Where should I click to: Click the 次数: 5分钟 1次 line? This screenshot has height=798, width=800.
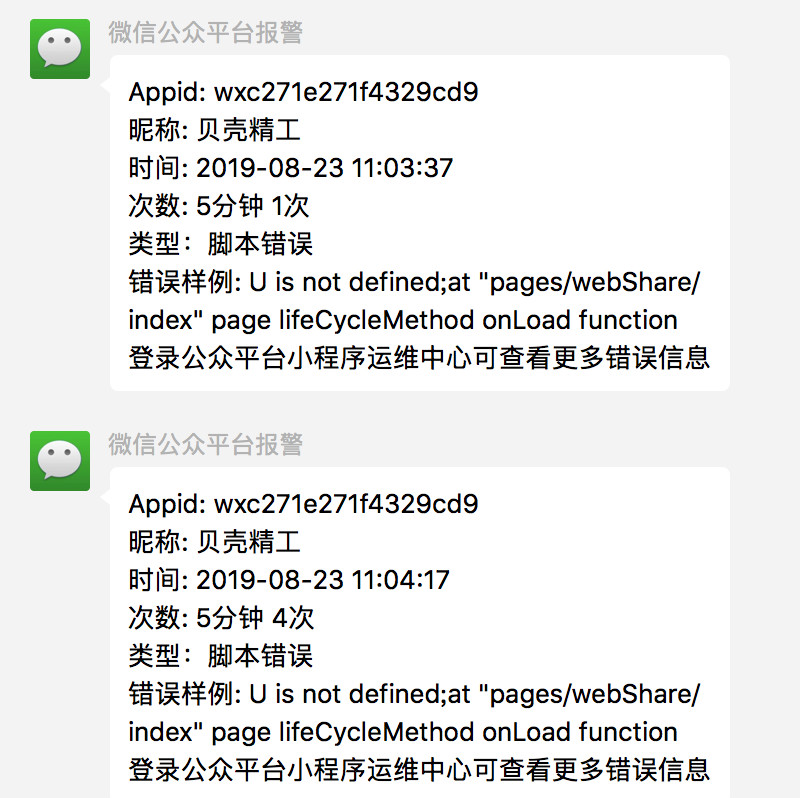(219, 206)
